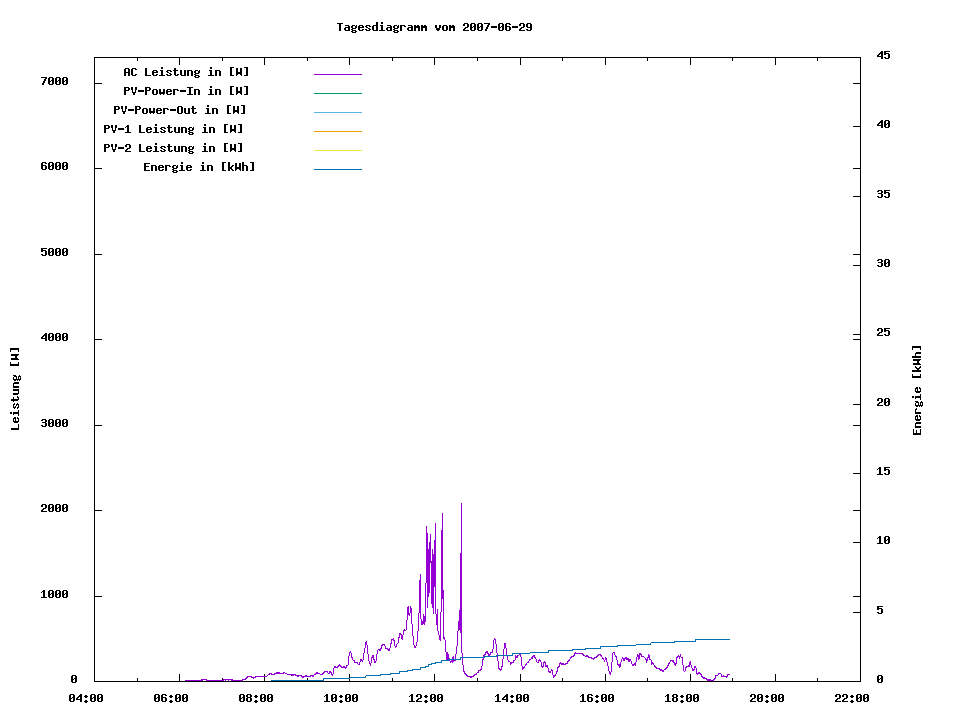Viewport: 960px width, 720px height.
Task: Select the "AC Leistung in [W]" legend label
Action: click(x=186, y=72)
